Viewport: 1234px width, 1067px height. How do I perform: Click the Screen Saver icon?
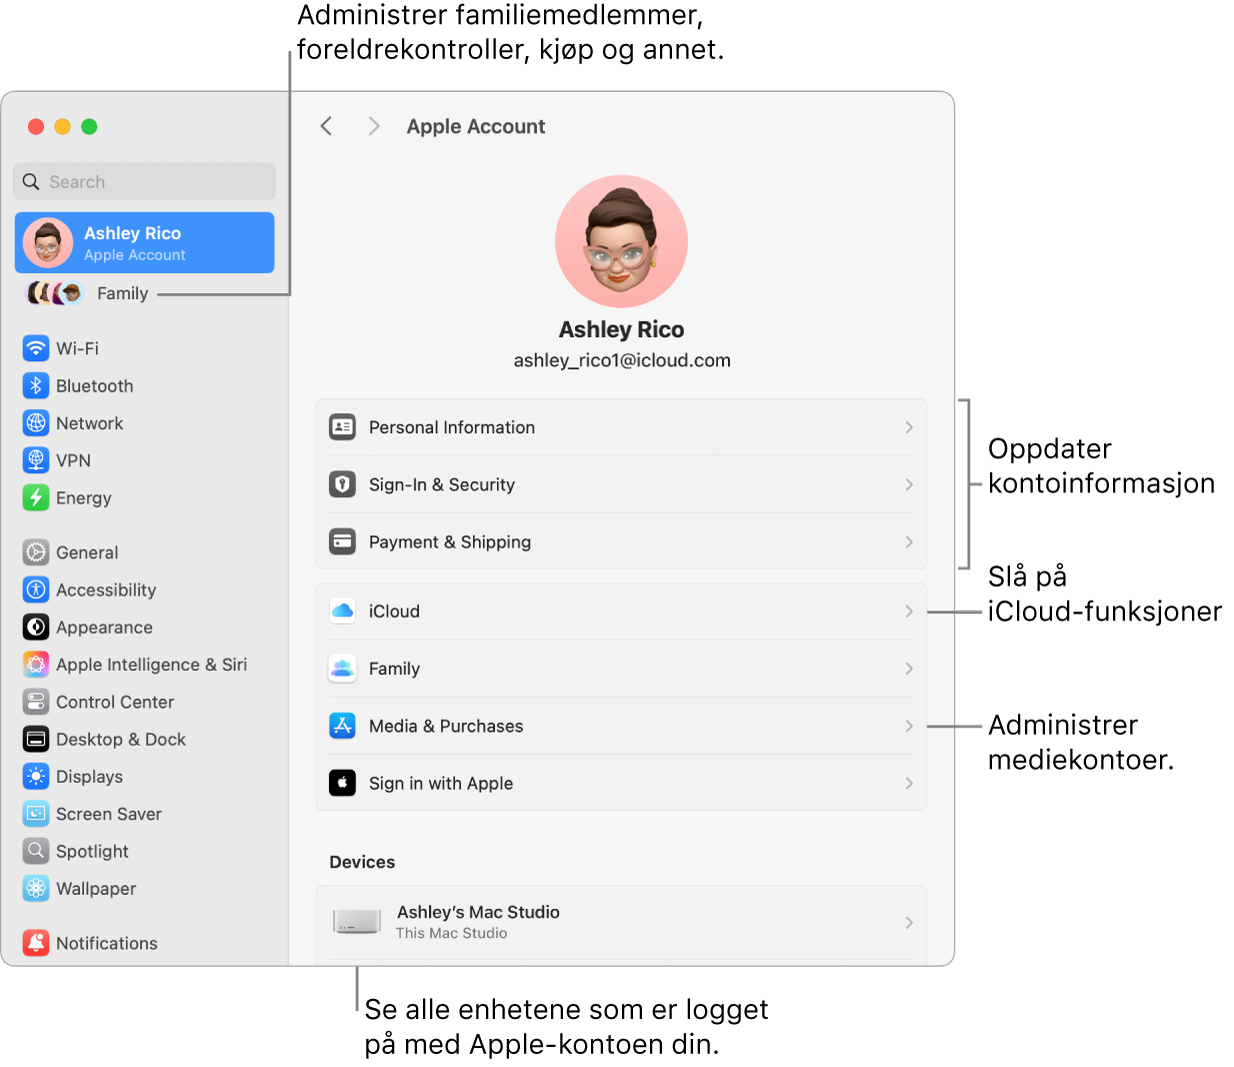pos(36,814)
